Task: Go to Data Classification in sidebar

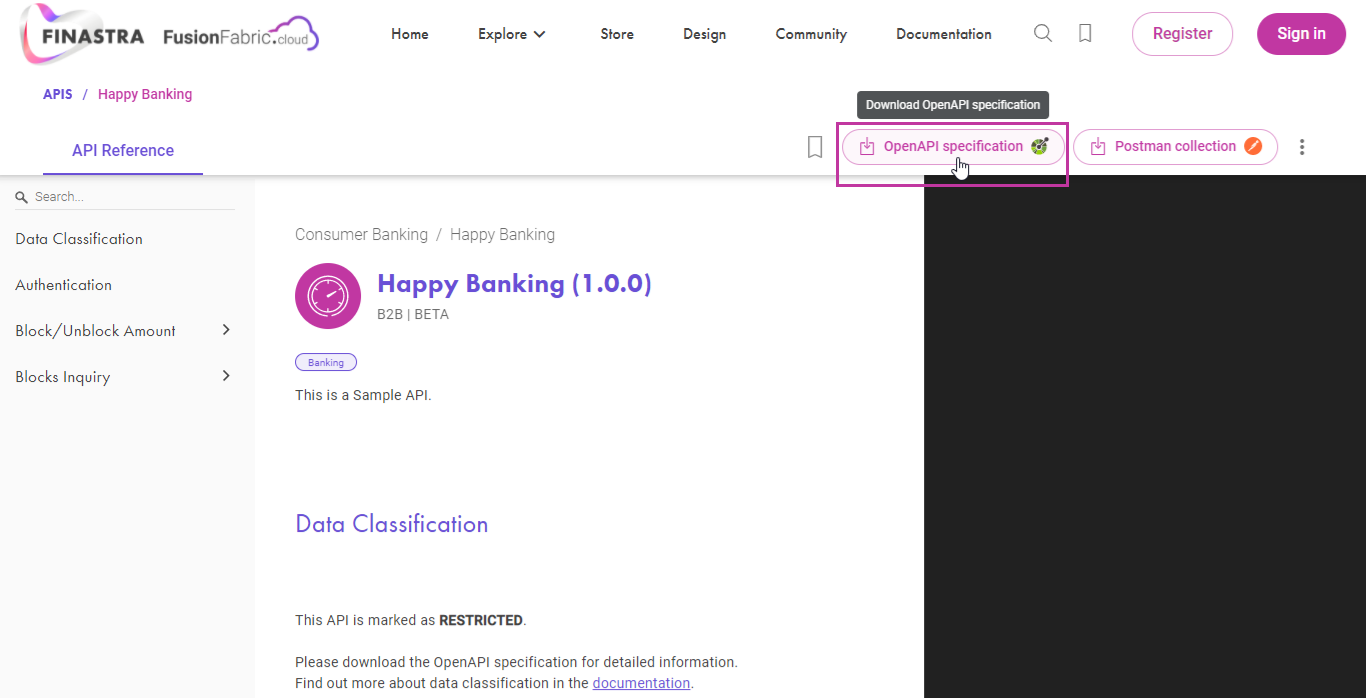Action: click(79, 239)
